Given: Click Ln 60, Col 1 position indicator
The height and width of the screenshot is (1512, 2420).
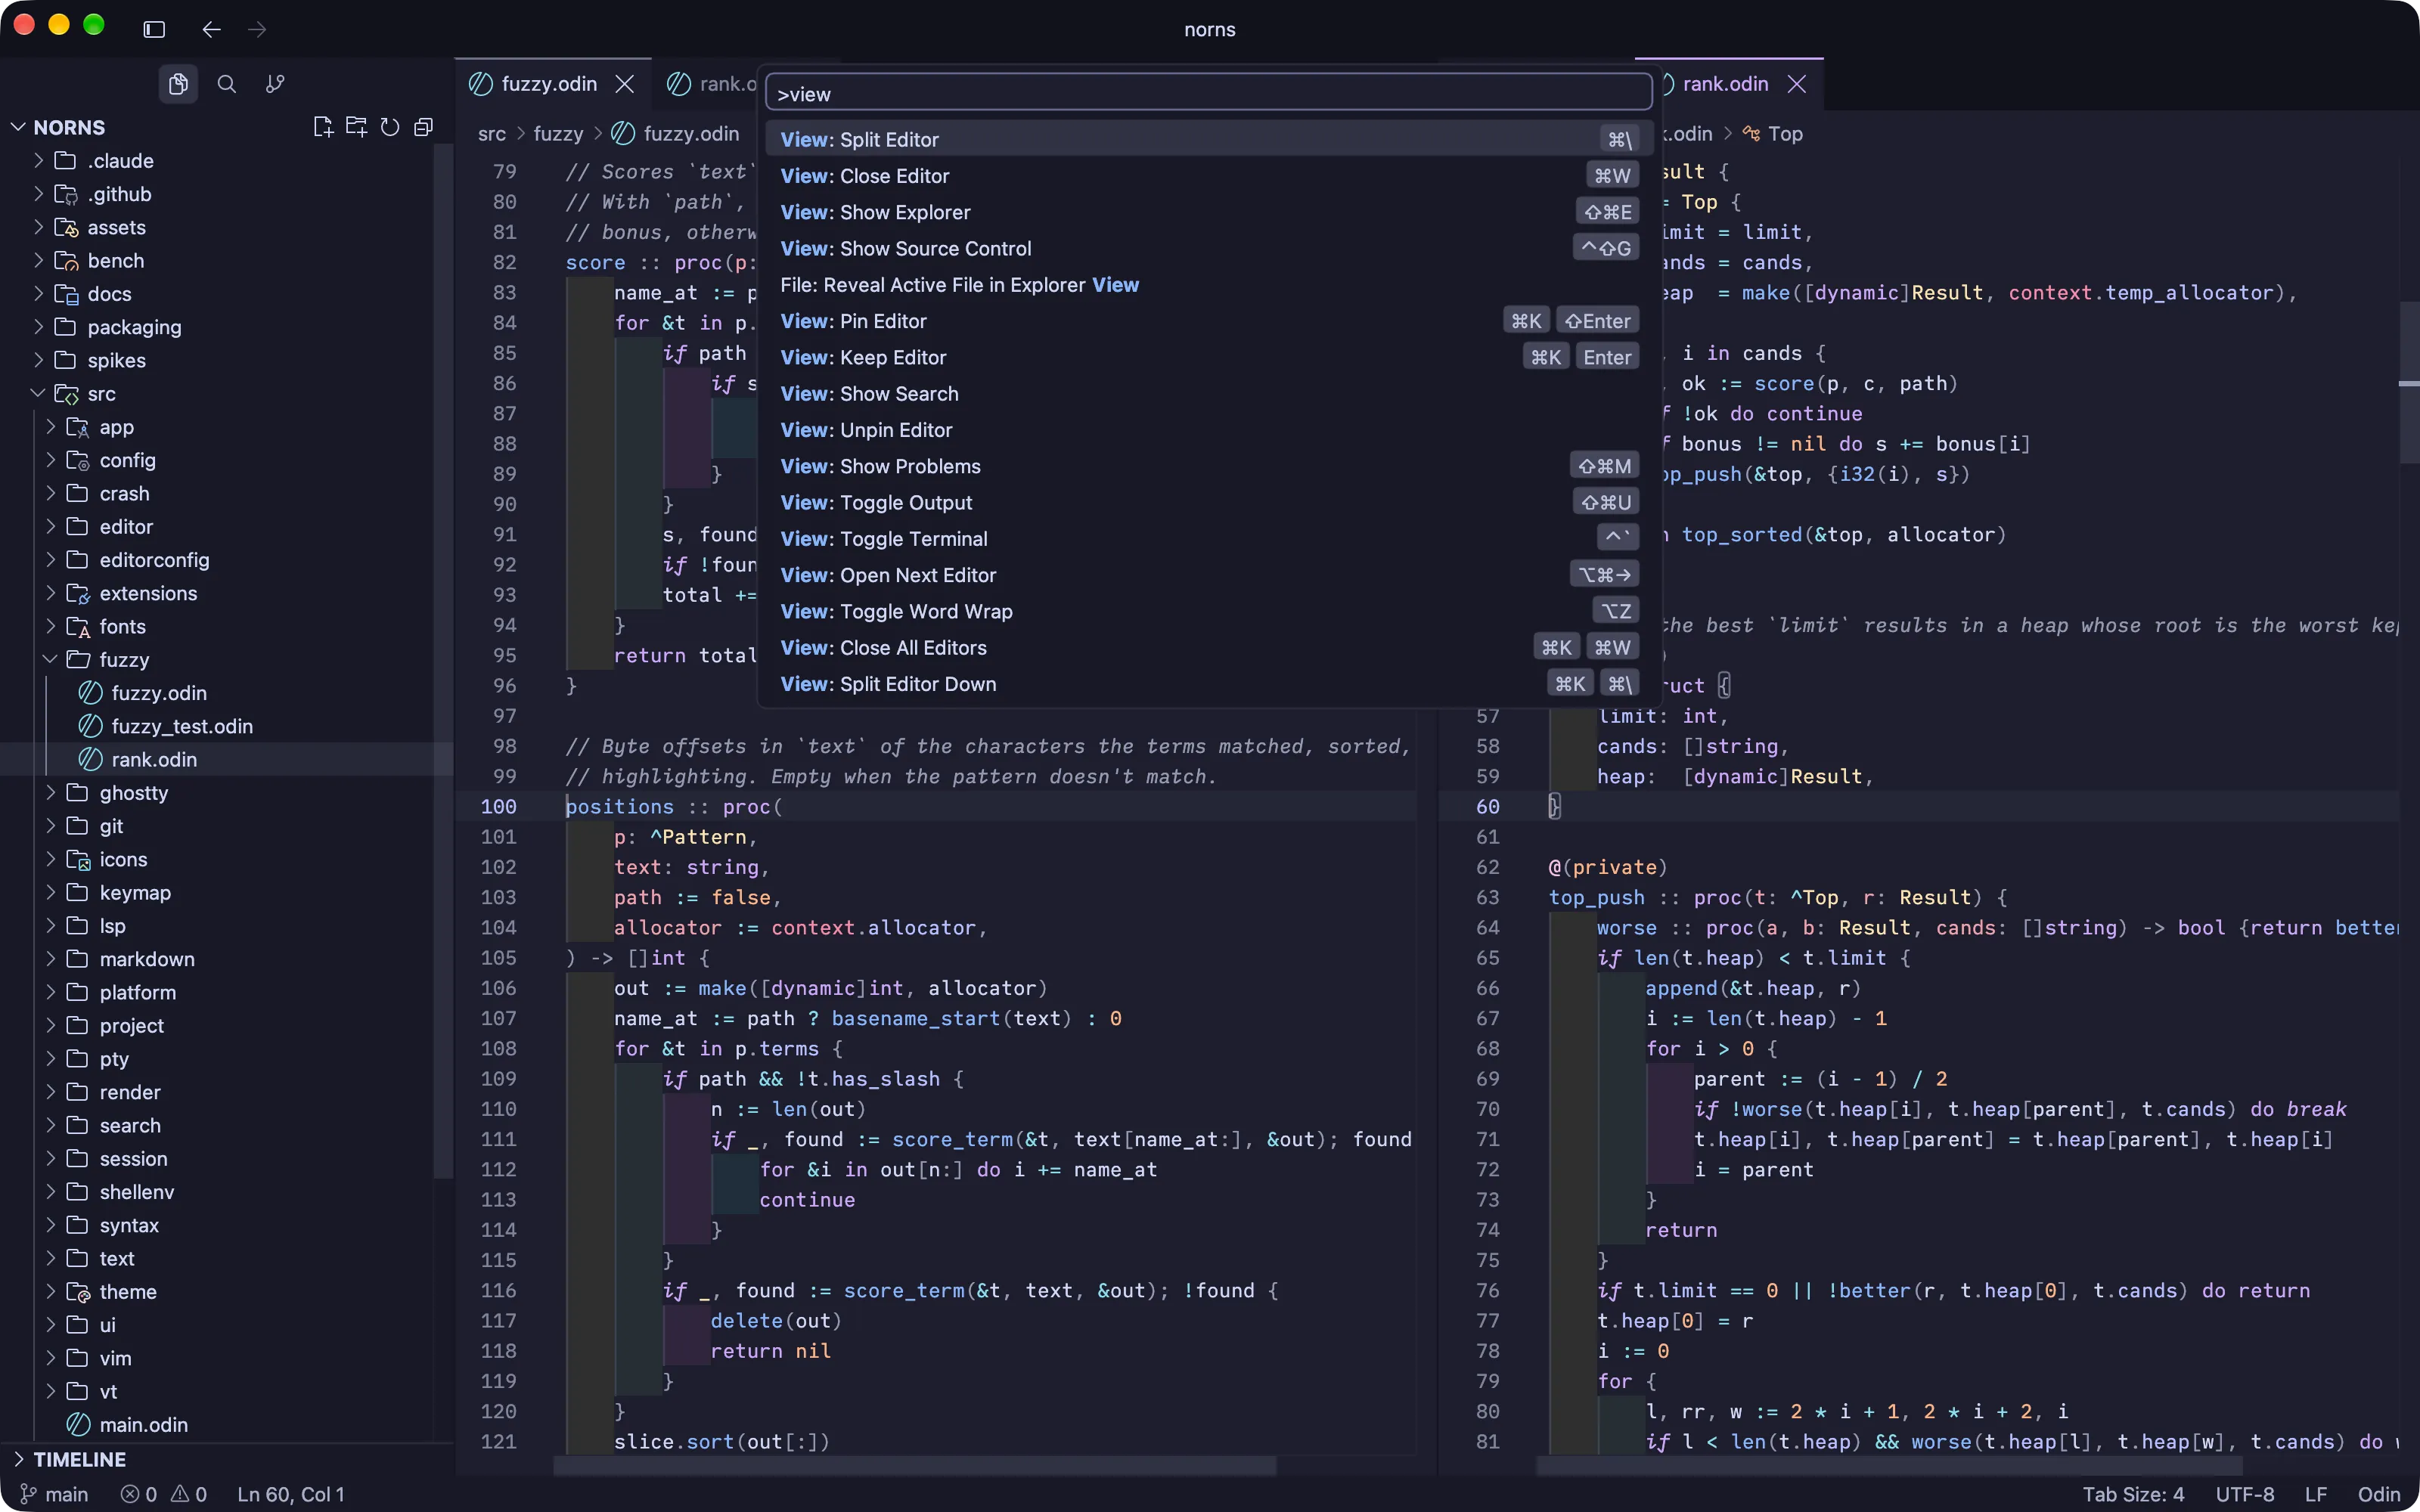Looking at the screenshot, I should click(291, 1494).
